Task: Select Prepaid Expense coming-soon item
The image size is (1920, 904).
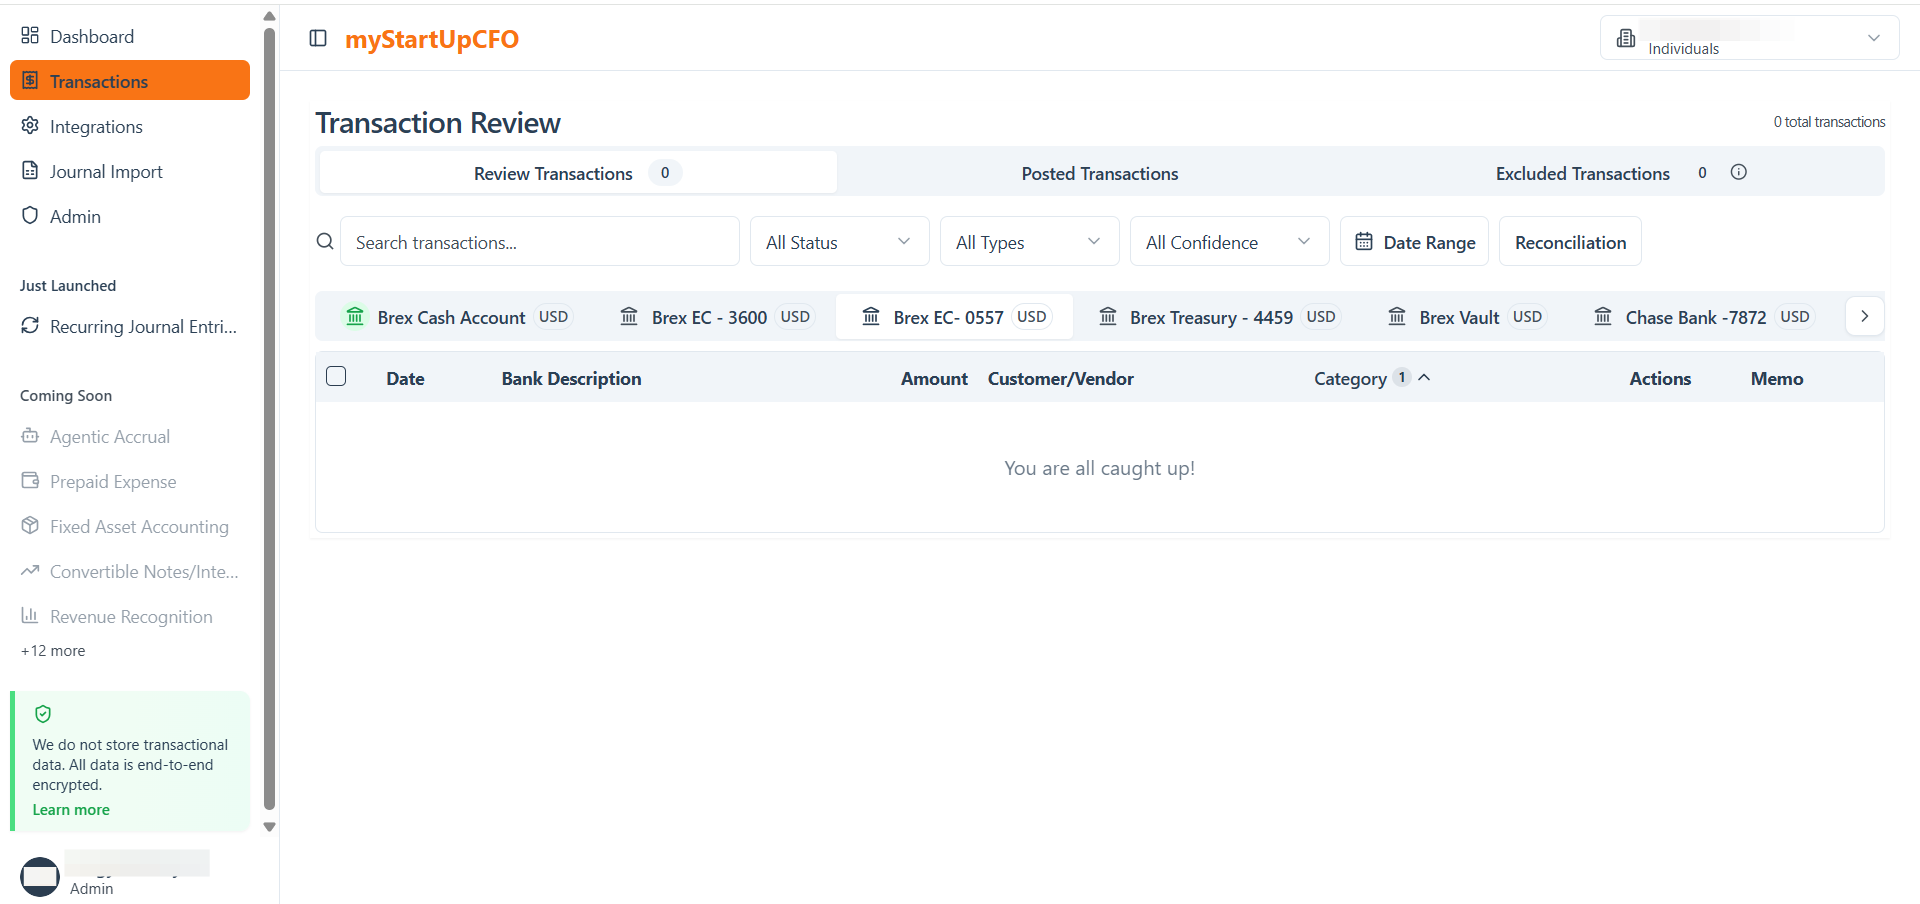Action: (x=130, y=481)
